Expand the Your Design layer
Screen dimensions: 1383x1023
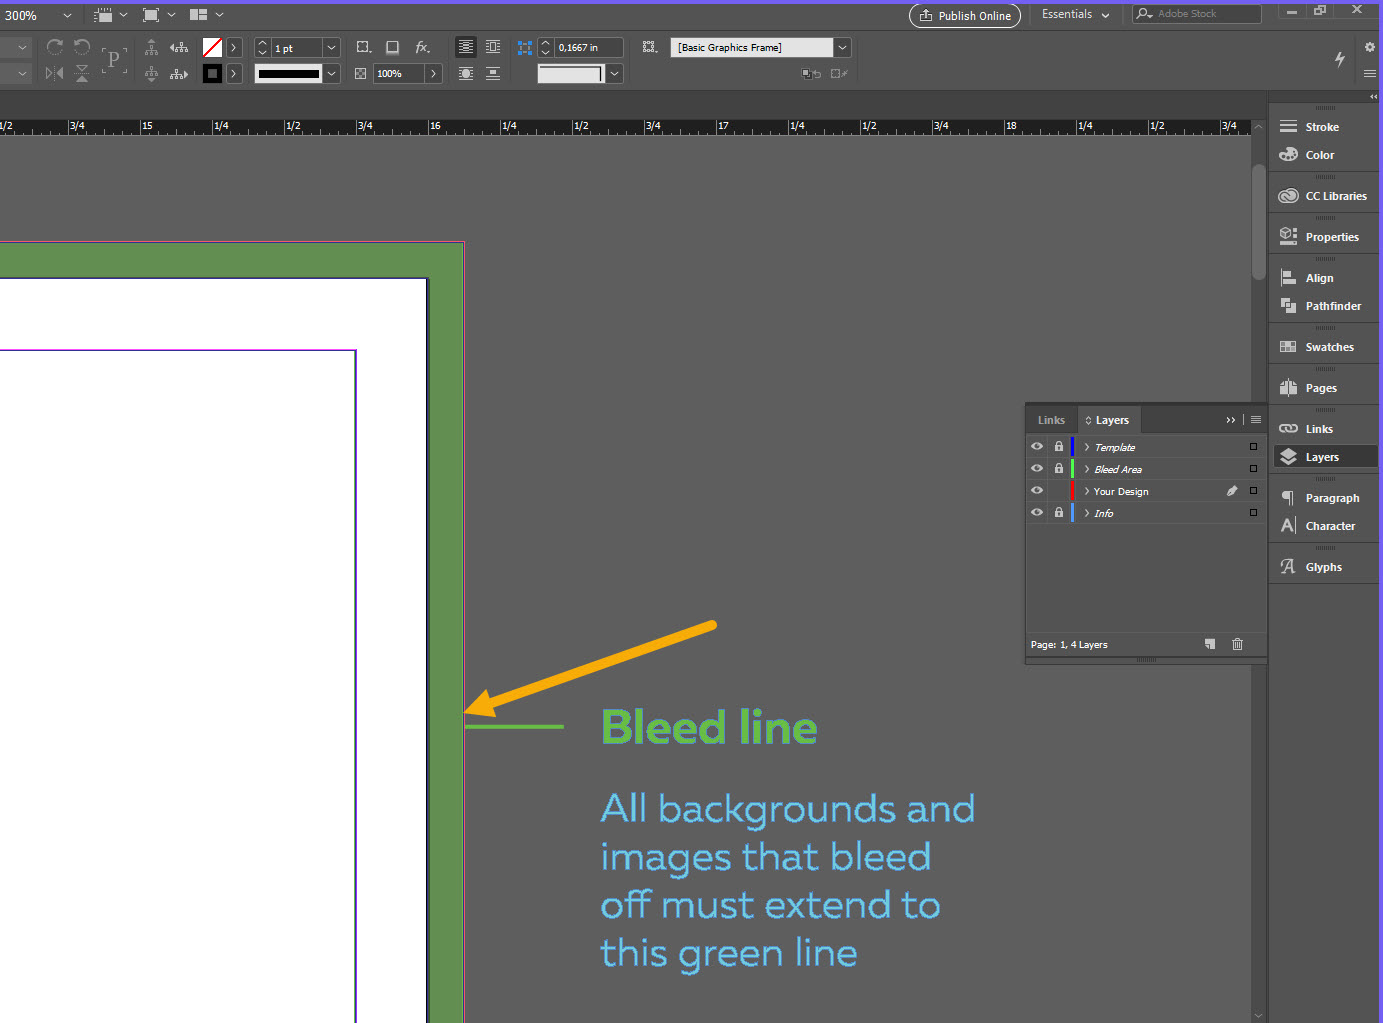pyautogui.click(x=1087, y=491)
